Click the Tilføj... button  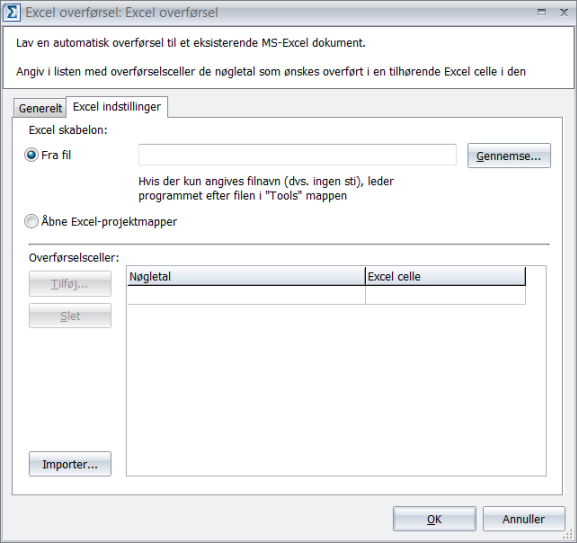(x=70, y=284)
